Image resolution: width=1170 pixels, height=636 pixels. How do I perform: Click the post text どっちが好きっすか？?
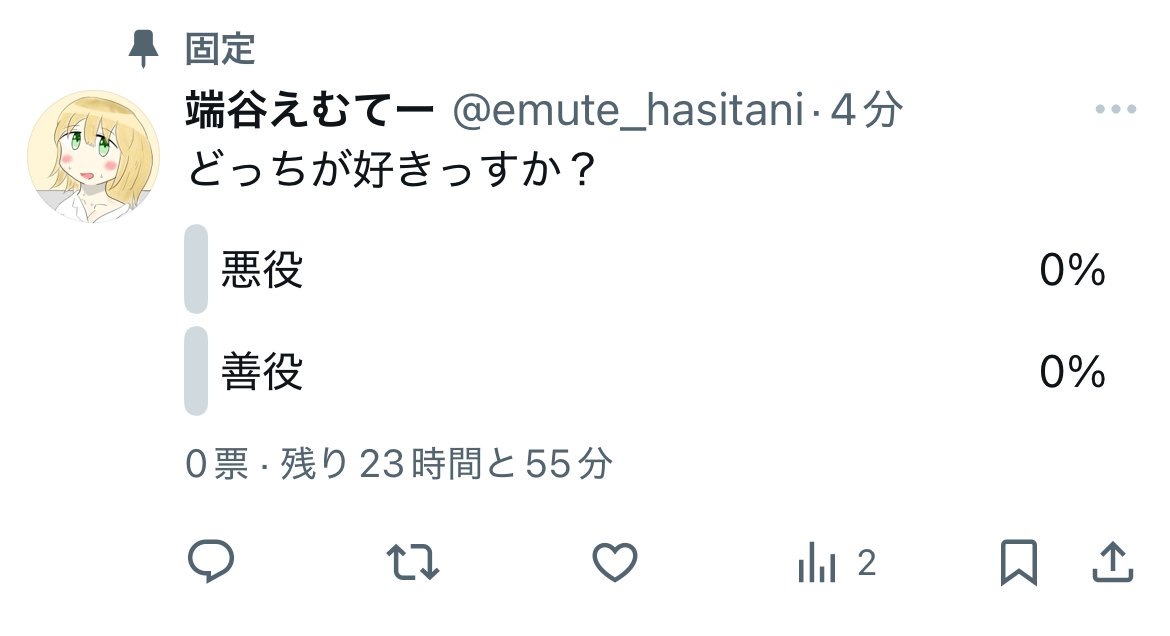coord(392,172)
